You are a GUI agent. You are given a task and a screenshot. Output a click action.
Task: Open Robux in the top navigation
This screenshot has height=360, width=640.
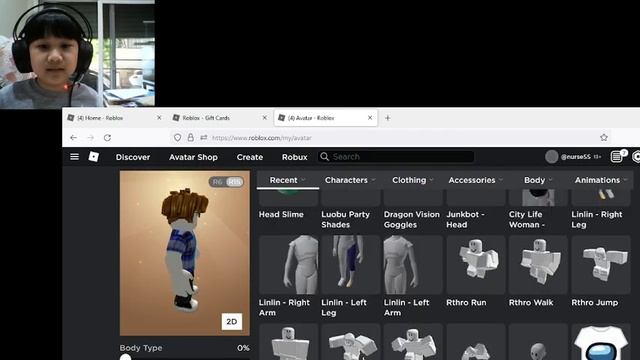click(x=295, y=157)
